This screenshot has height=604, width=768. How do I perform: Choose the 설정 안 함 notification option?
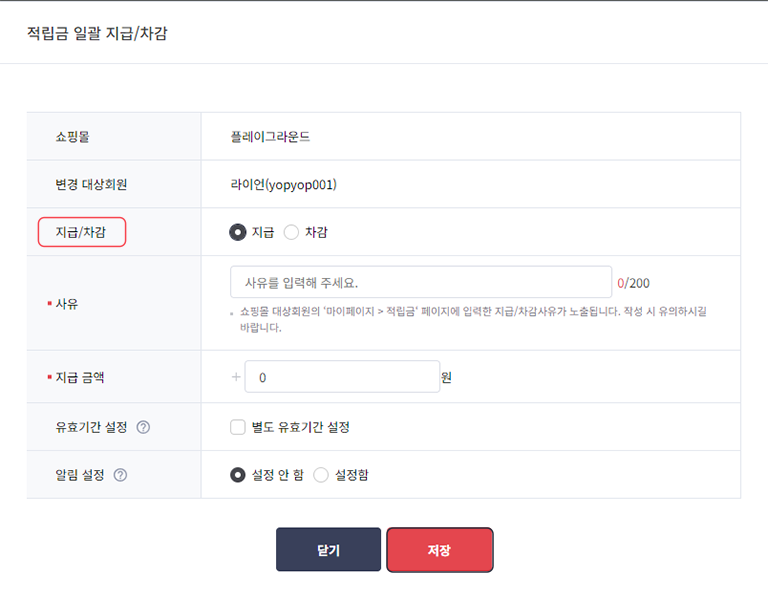[x=238, y=475]
